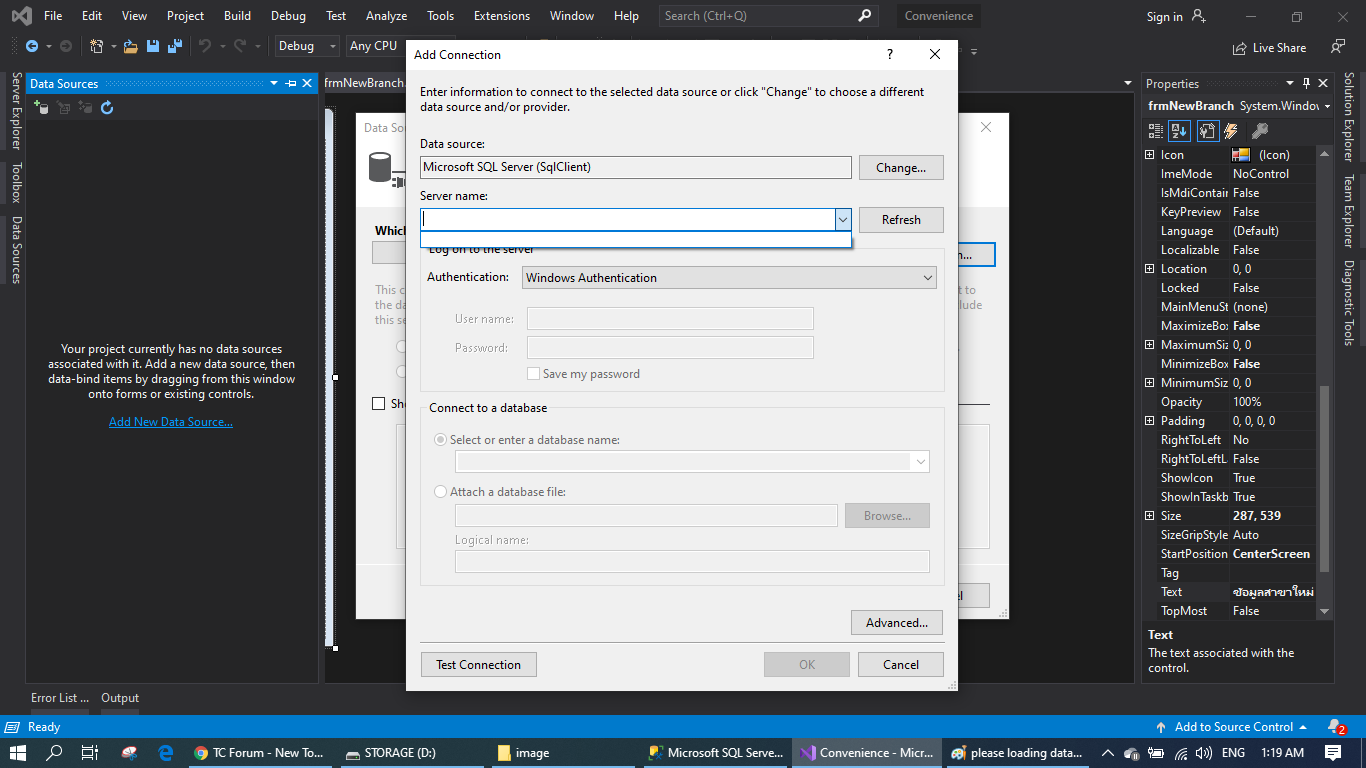Open the frmNewBranch object selector dropdown in Properties
Screen dimensions: 1366x768
click(1327, 106)
